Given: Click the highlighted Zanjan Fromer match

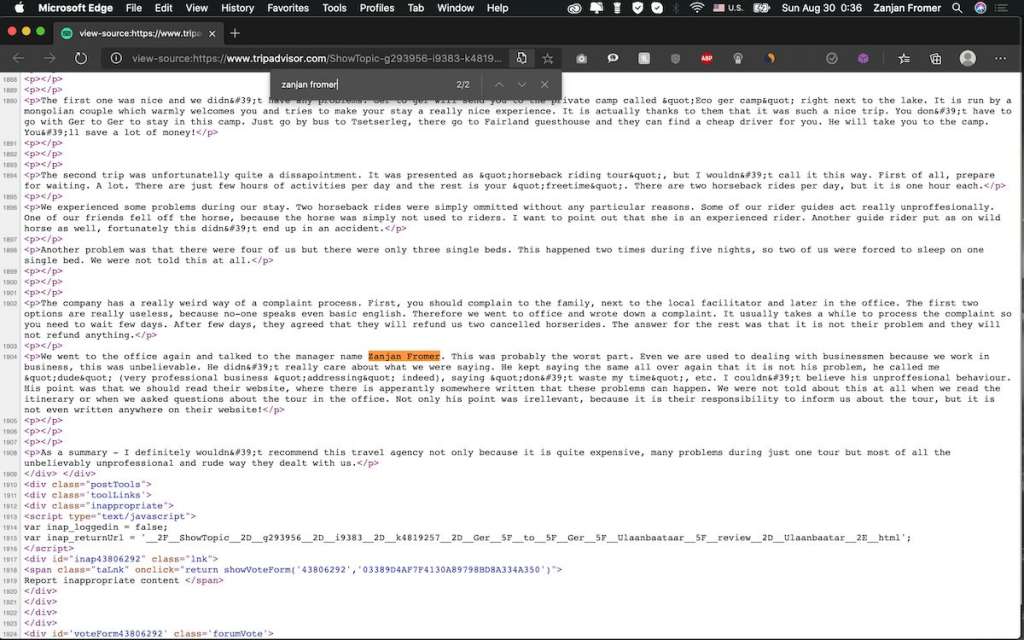Looking at the screenshot, I should pos(404,356).
